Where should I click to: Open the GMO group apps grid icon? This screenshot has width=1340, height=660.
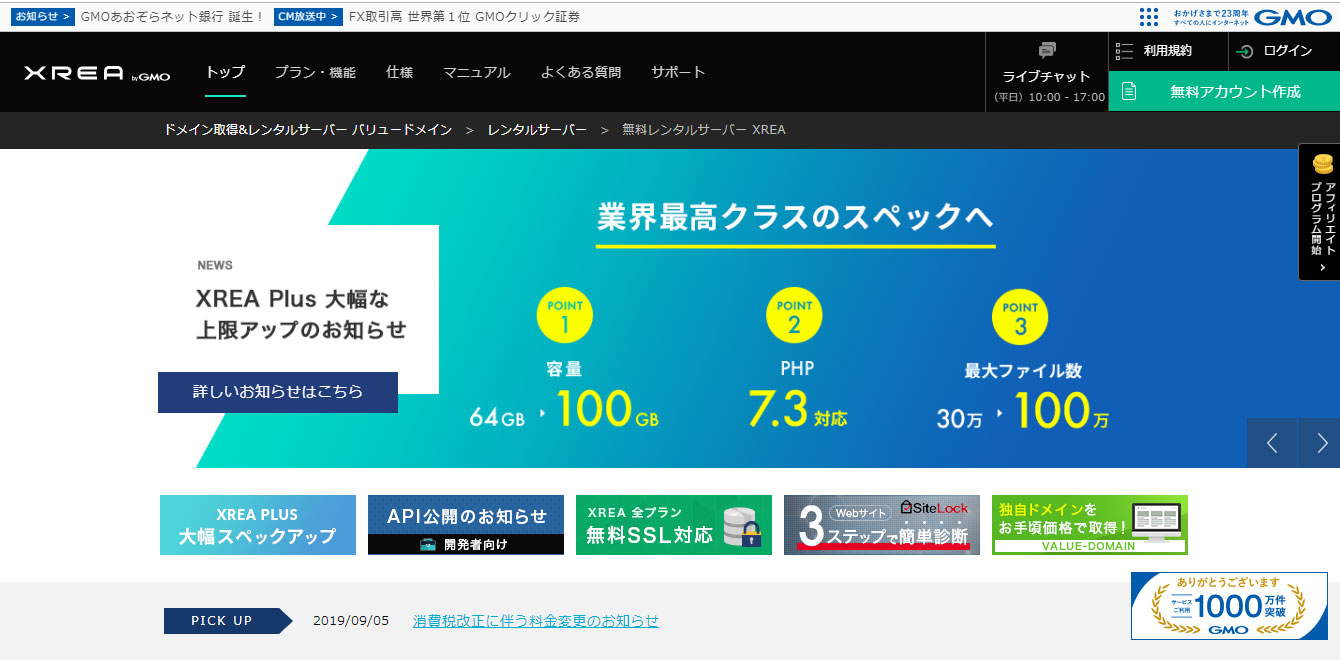coord(1149,16)
